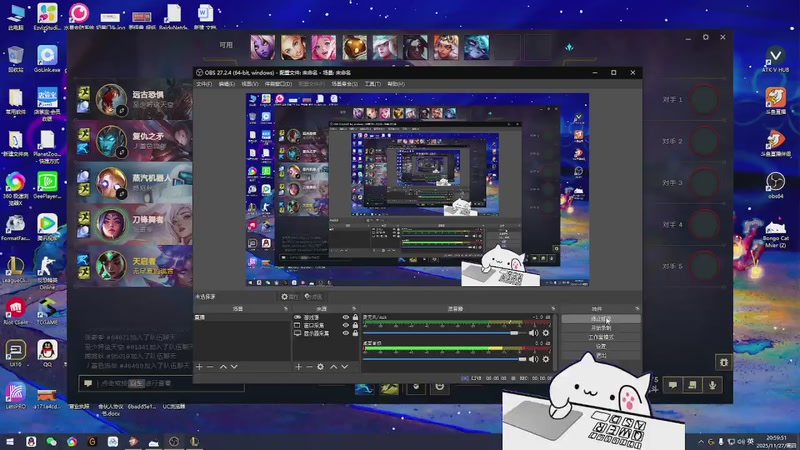
Task: Click 工作室模式 button in OBS controls
Action: 601,337
